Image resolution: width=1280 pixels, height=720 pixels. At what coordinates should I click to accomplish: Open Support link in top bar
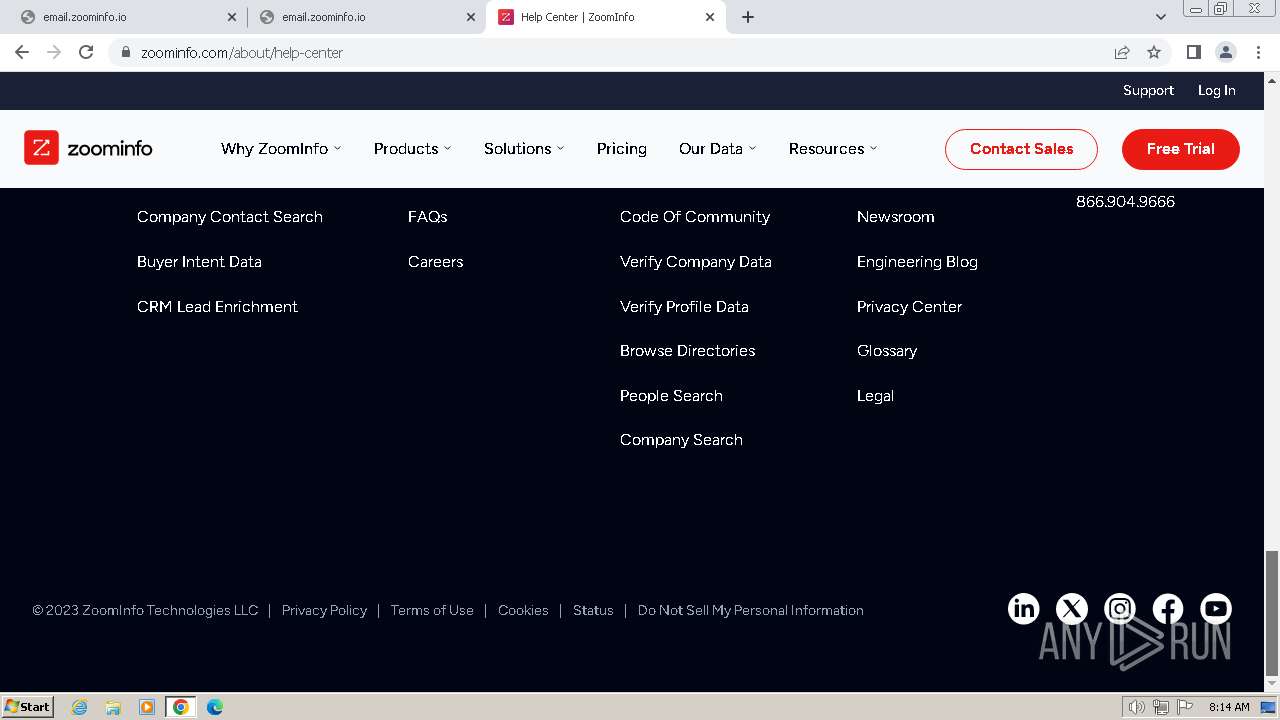(1148, 90)
